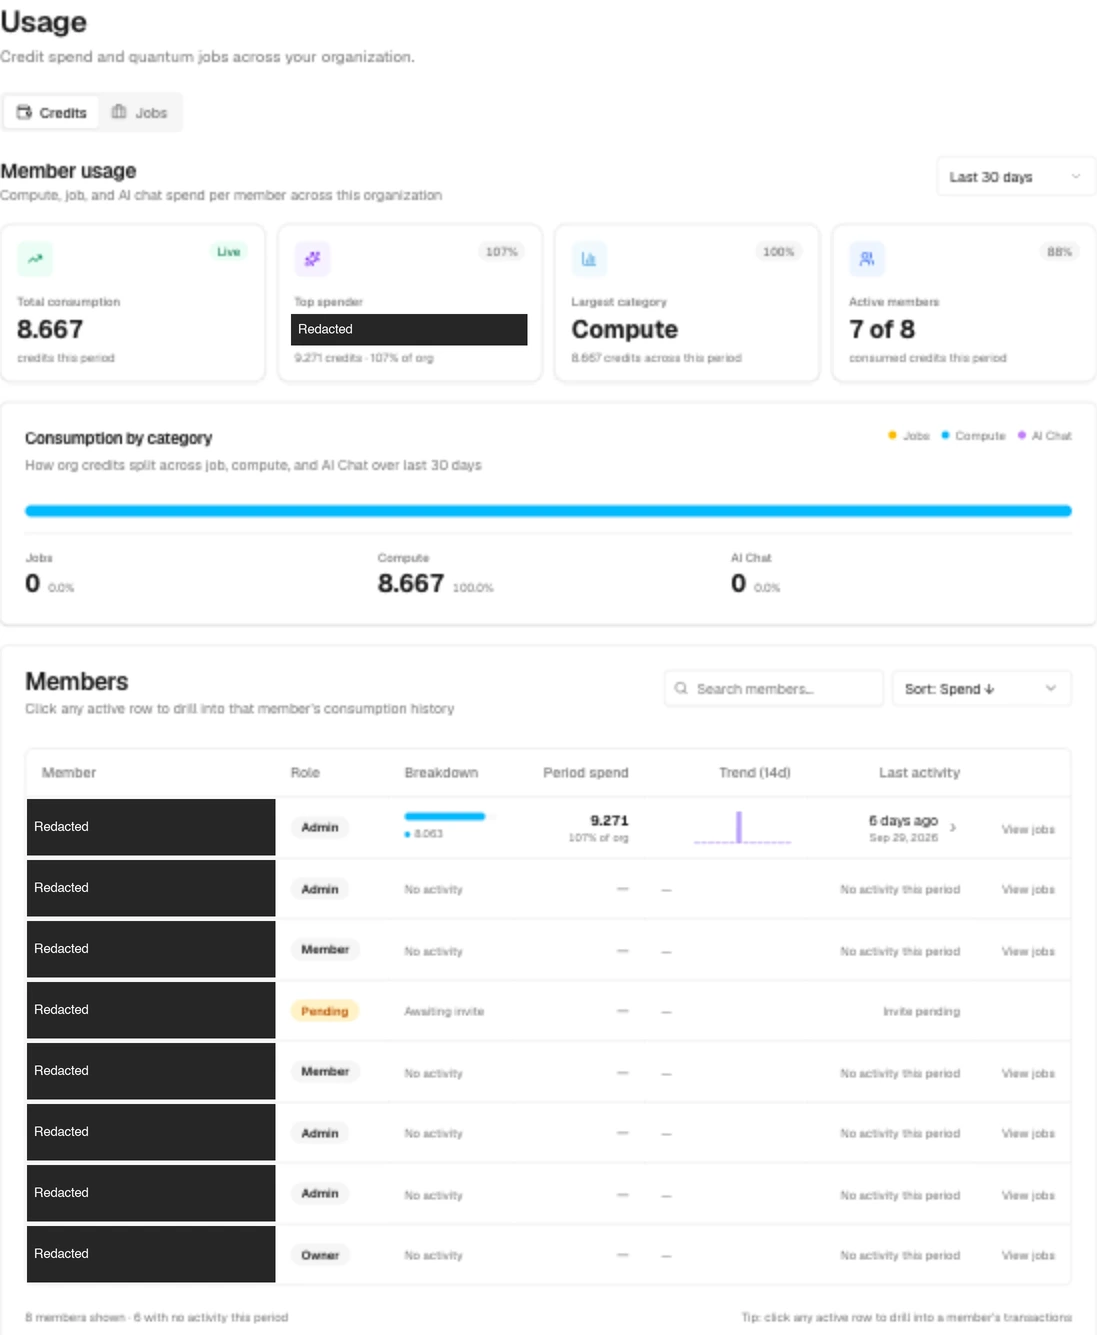1097x1335 pixels.
Task: Click the Invite pending status
Action: coord(921,1011)
